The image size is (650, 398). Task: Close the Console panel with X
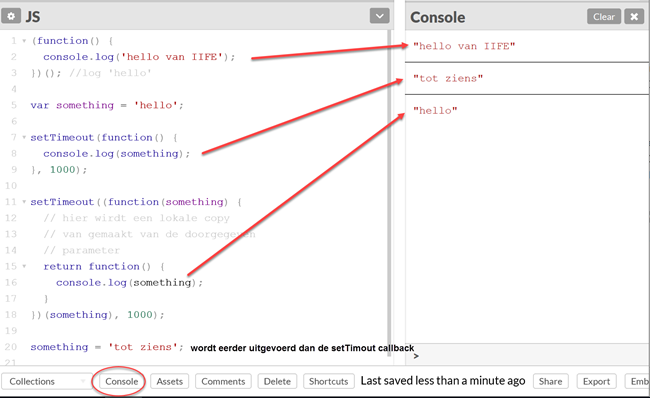point(634,17)
